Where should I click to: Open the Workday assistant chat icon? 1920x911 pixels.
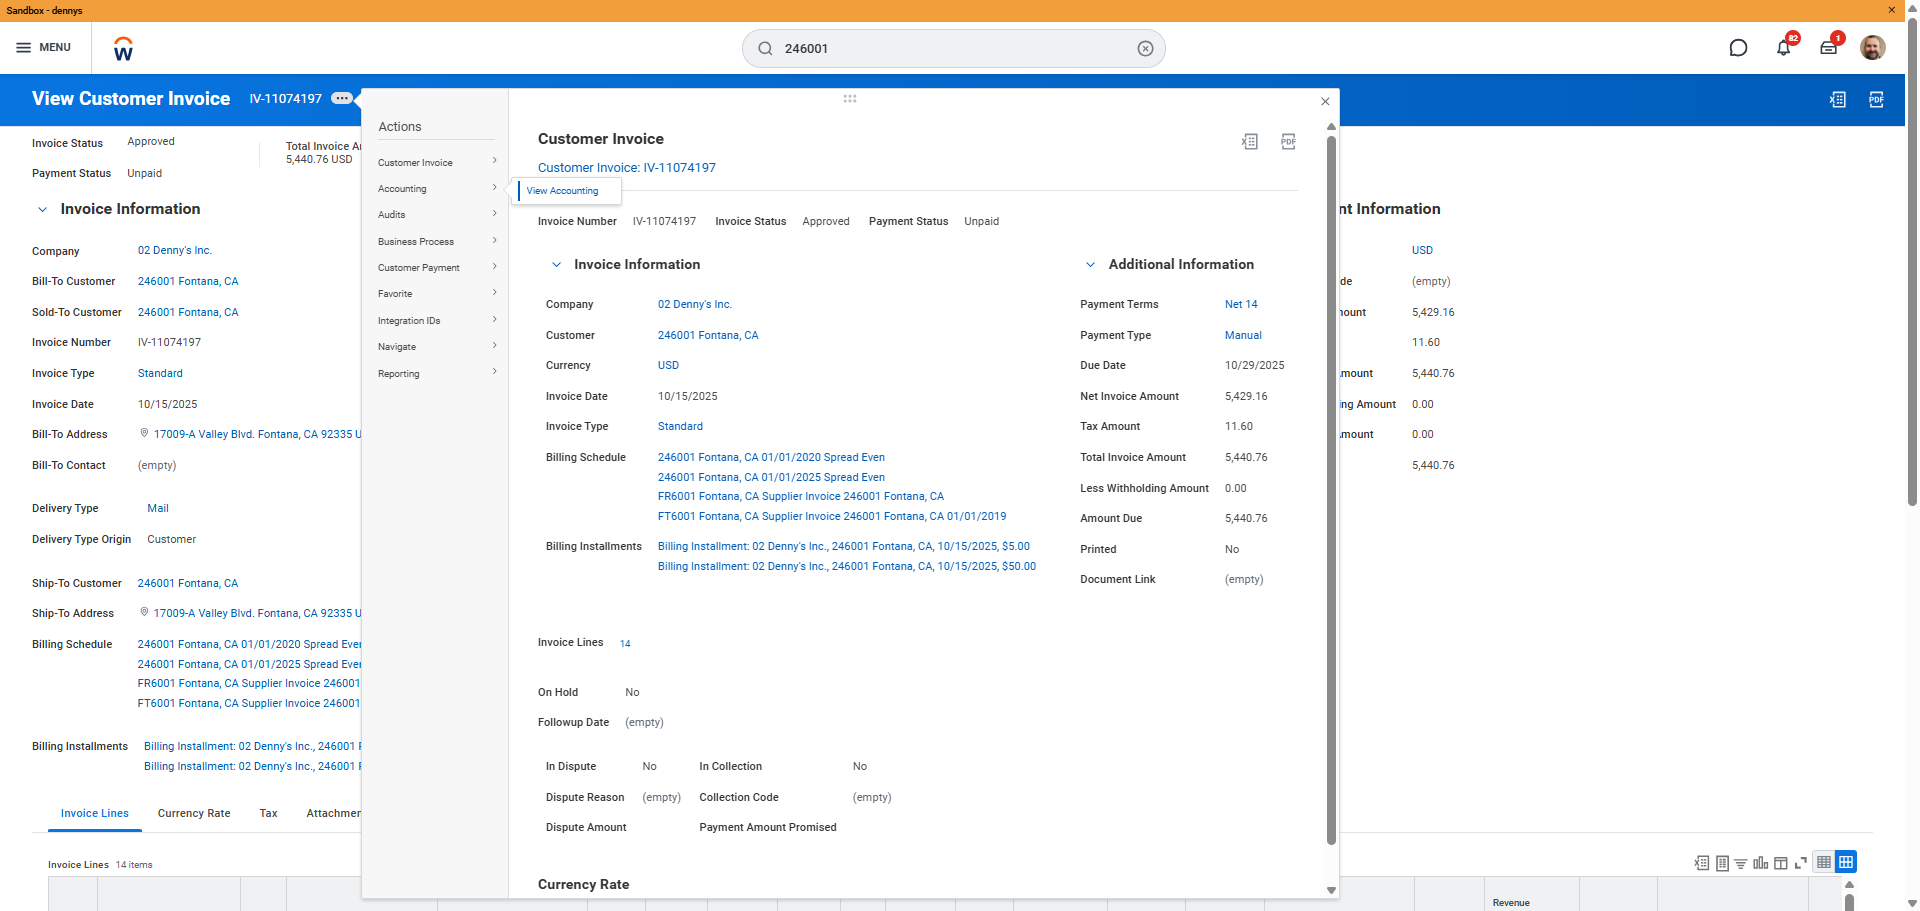click(1738, 48)
